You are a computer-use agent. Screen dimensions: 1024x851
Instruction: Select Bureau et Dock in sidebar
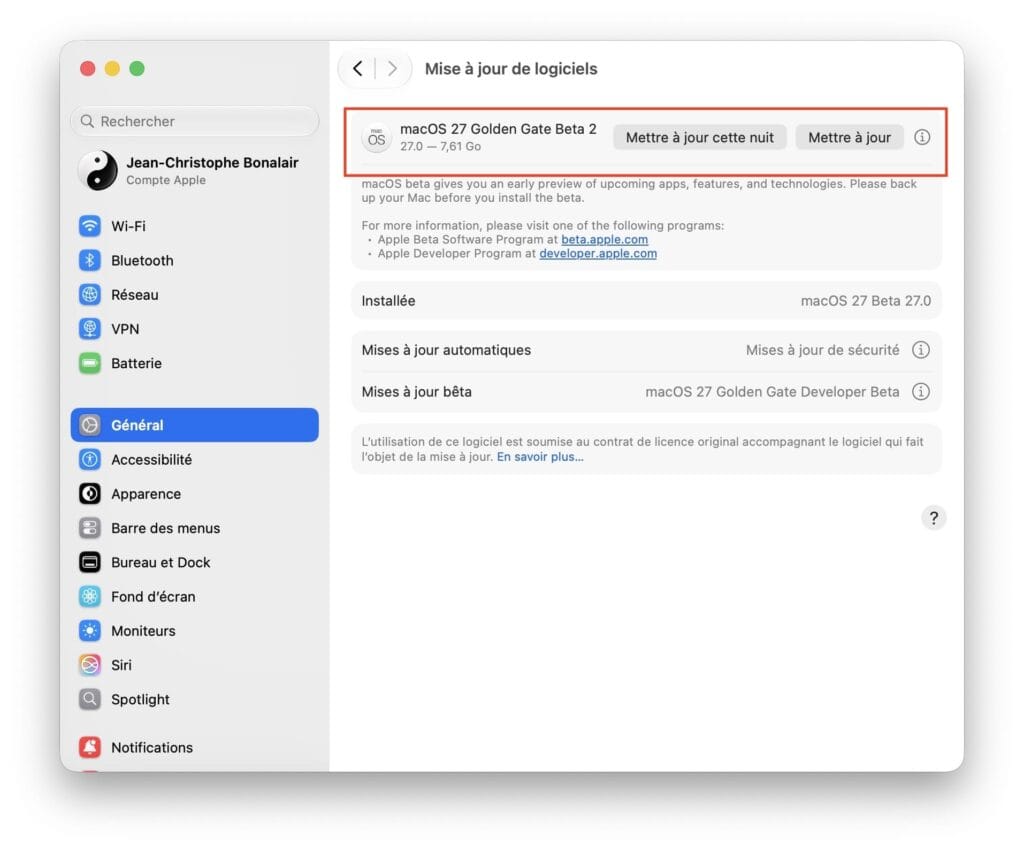(195, 562)
